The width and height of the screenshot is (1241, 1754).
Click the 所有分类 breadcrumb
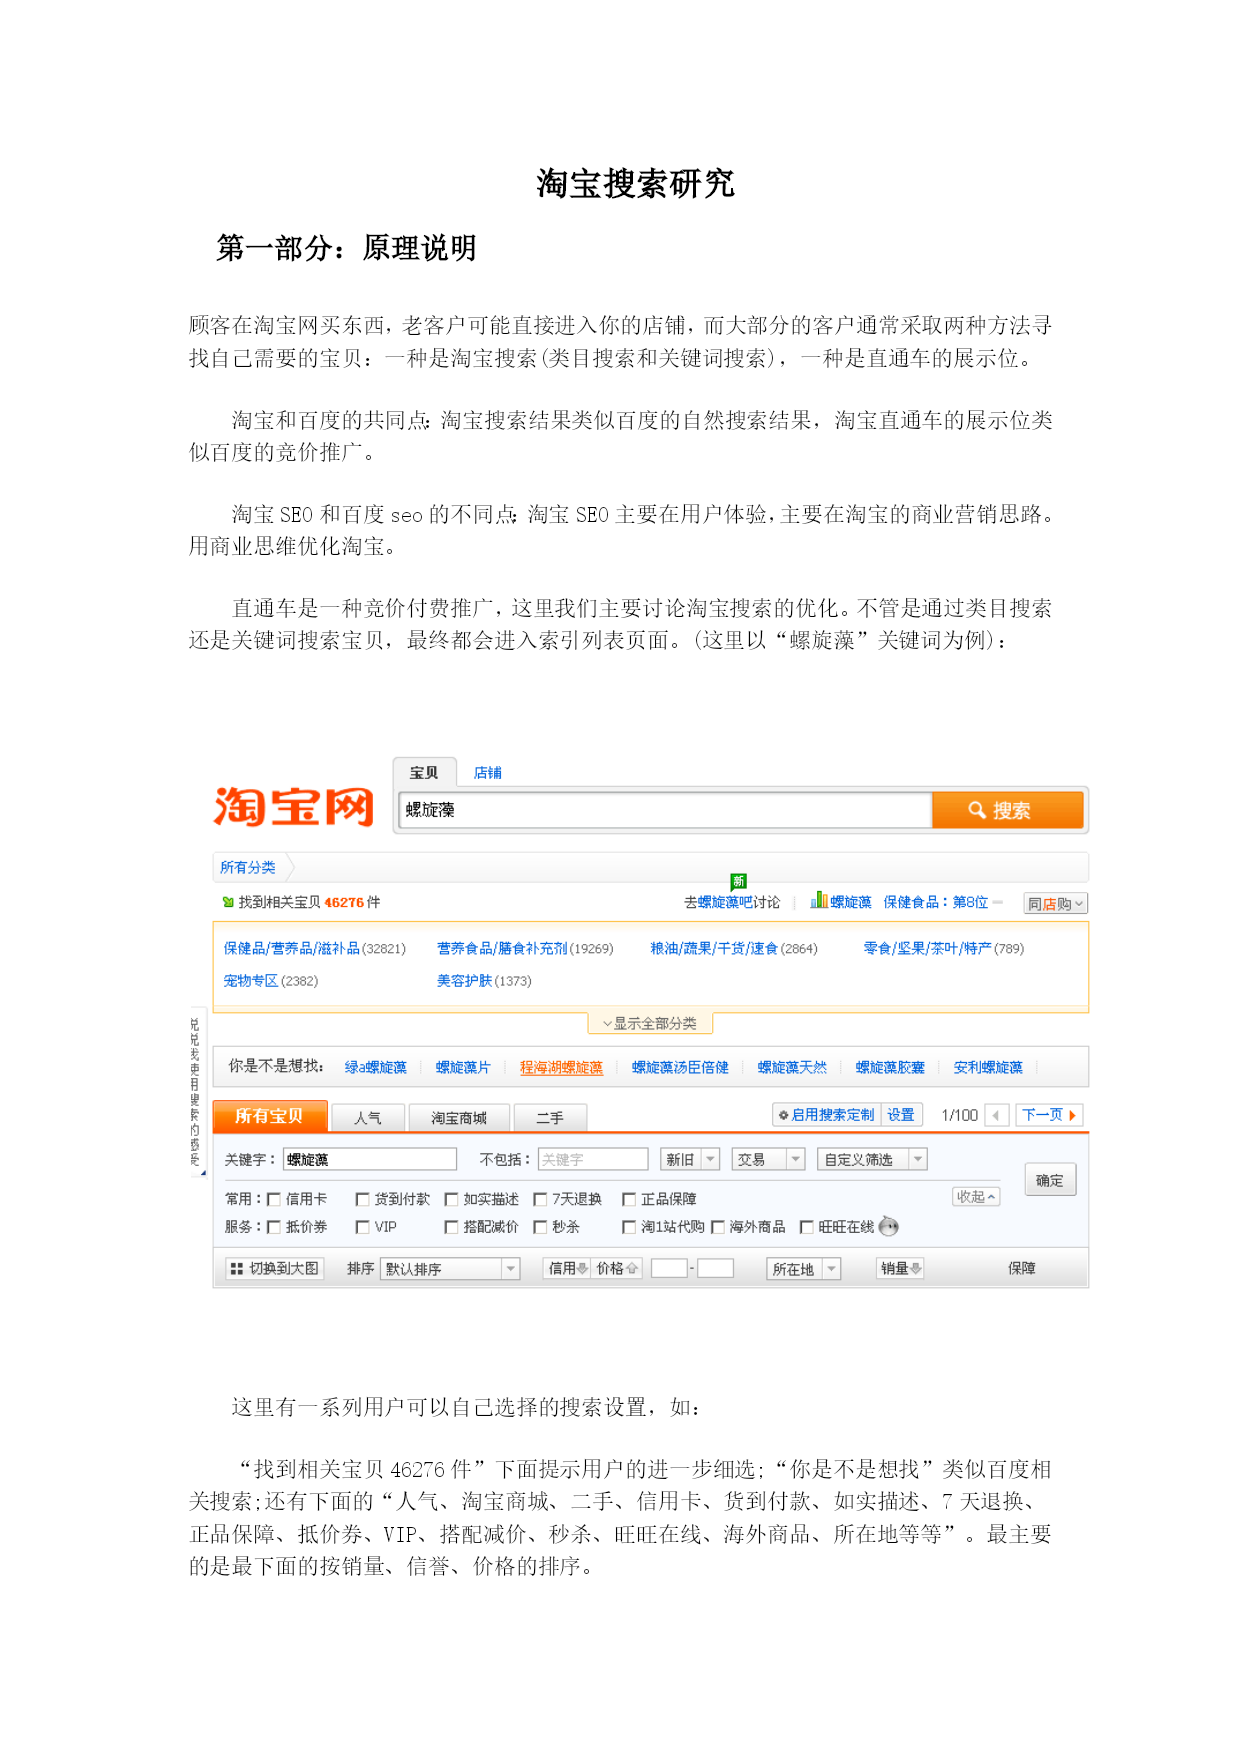[248, 867]
